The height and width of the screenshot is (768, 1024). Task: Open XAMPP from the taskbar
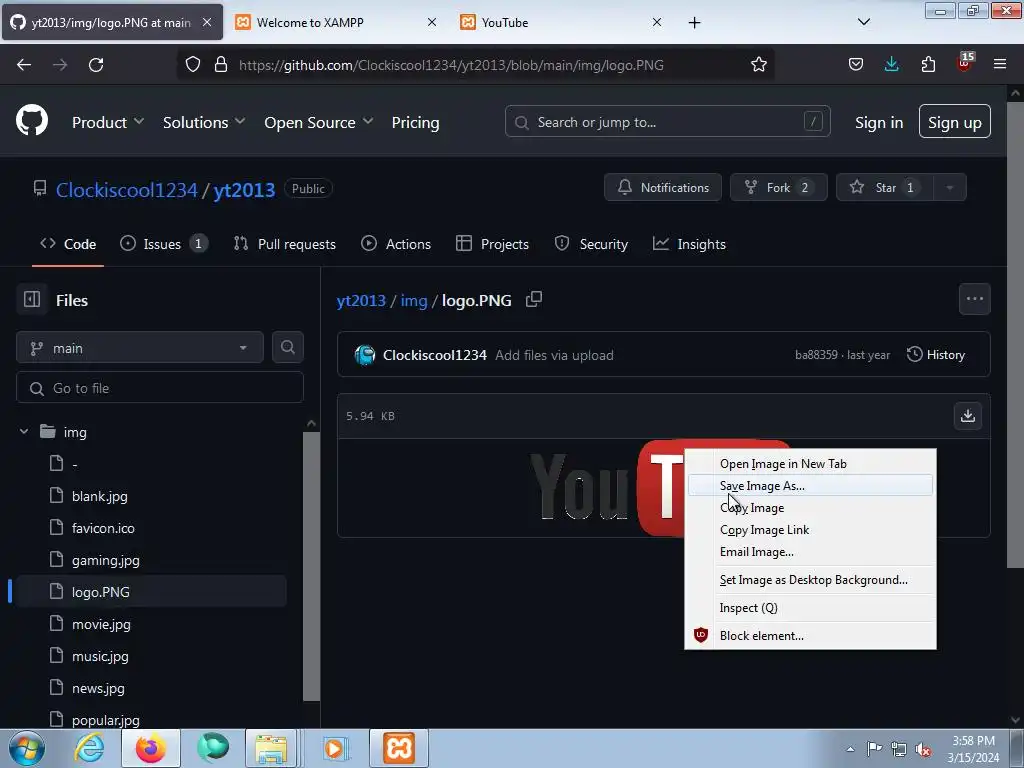click(x=399, y=748)
